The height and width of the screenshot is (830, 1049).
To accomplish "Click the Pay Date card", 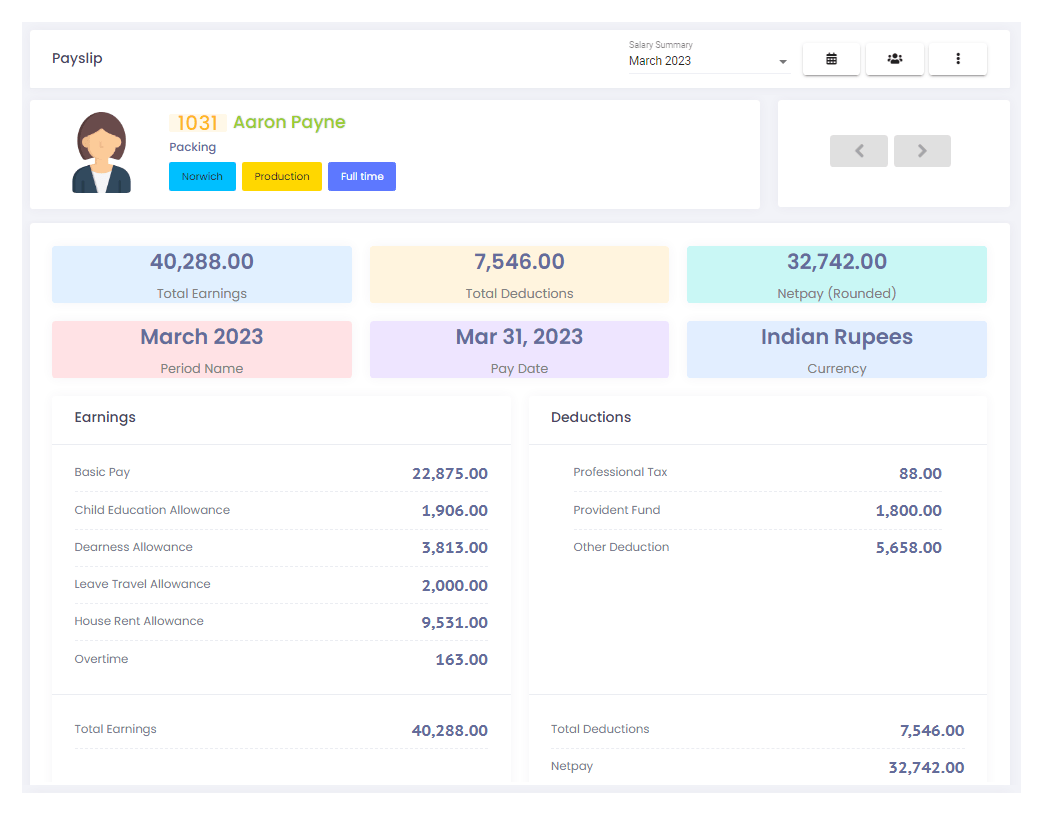I will coord(519,349).
